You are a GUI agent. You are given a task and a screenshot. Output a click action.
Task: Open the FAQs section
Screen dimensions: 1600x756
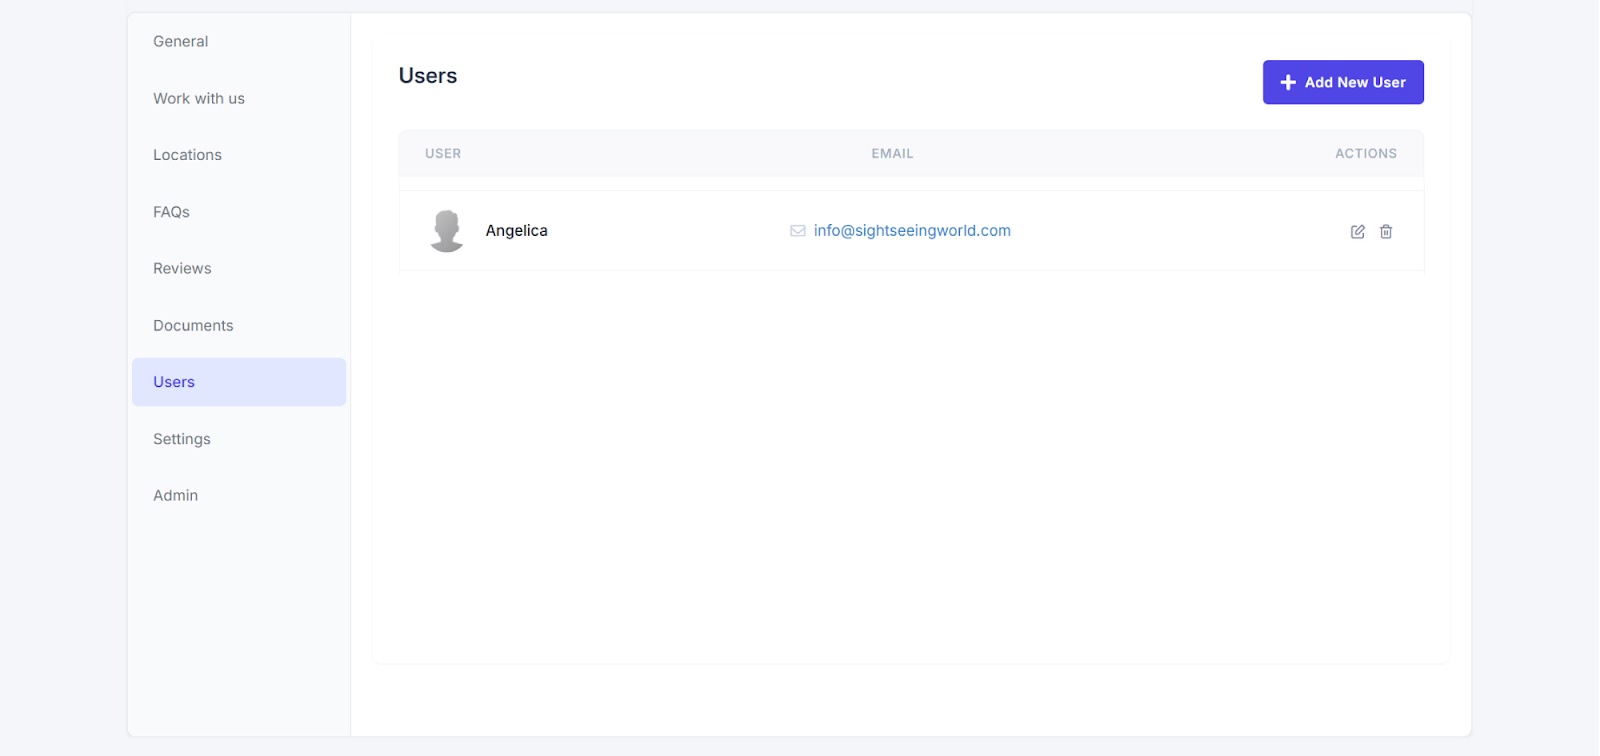(x=171, y=212)
